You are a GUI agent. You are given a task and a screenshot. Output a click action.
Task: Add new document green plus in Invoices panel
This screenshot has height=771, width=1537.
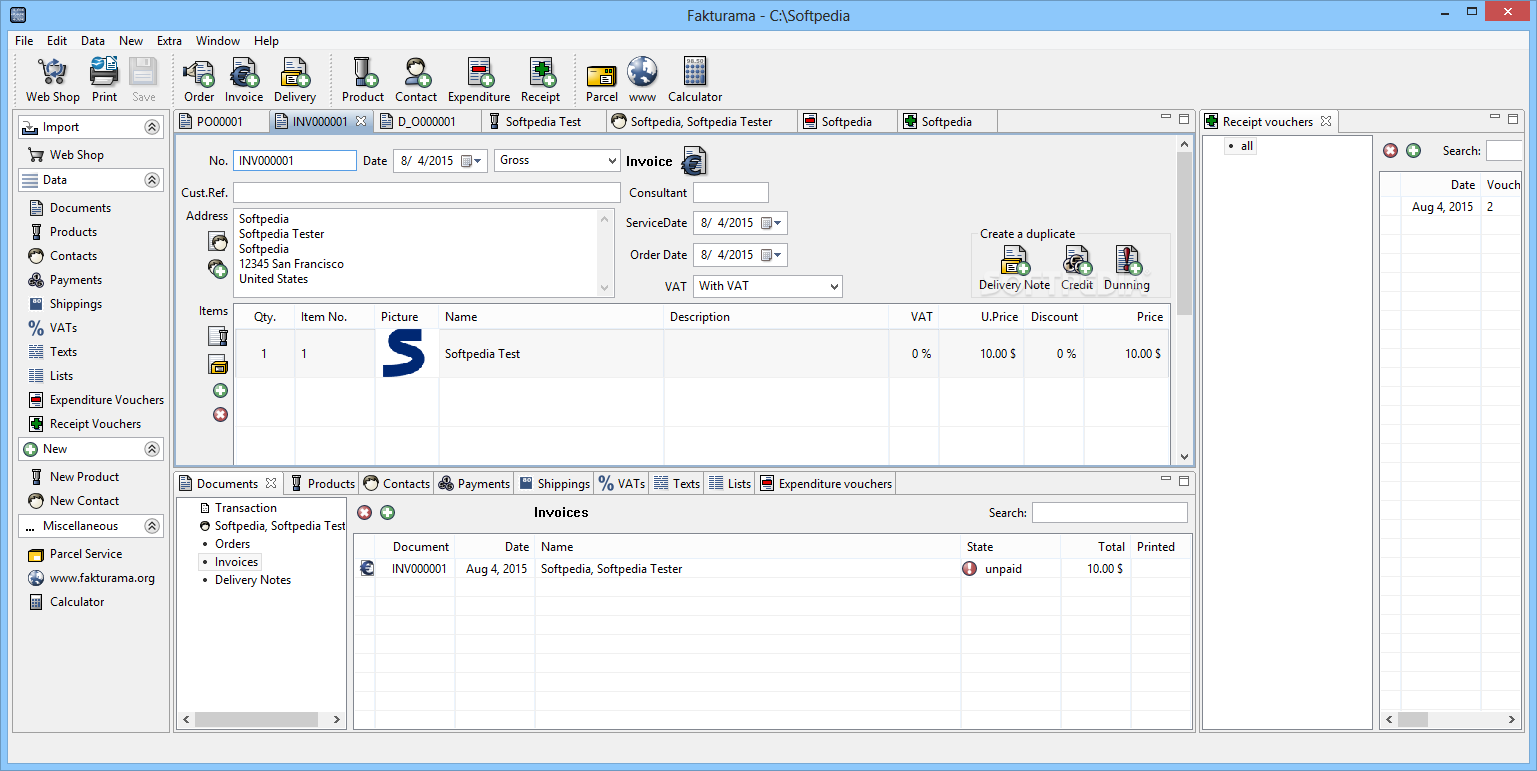[387, 512]
